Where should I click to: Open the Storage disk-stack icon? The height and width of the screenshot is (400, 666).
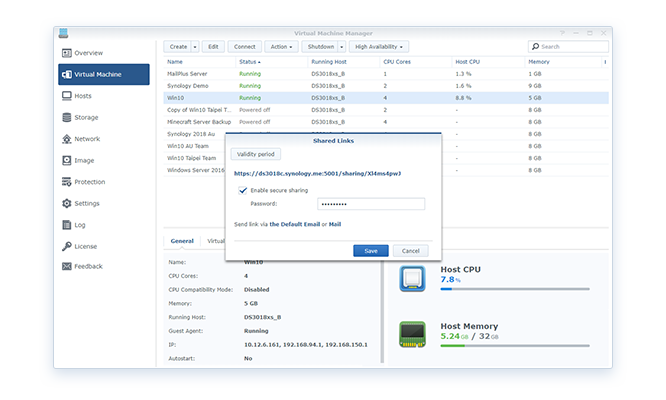click(x=67, y=117)
